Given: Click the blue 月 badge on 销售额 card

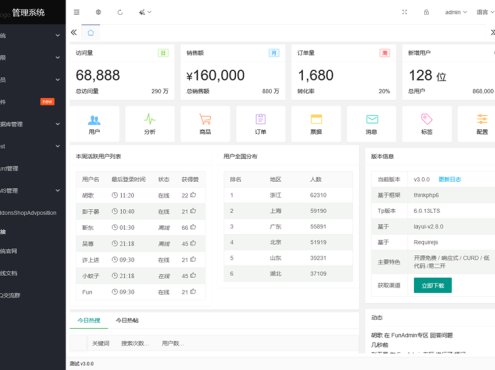Looking at the screenshot, I should (x=274, y=53).
